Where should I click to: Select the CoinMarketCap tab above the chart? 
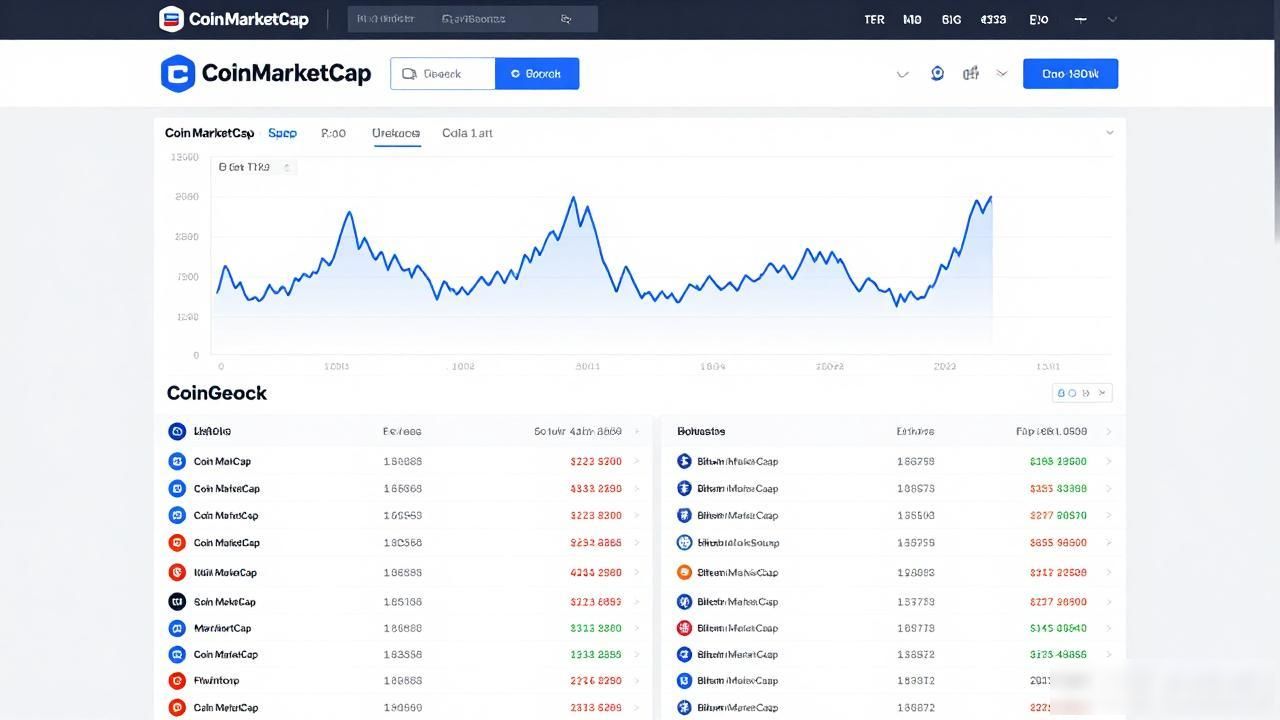pos(209,133)
